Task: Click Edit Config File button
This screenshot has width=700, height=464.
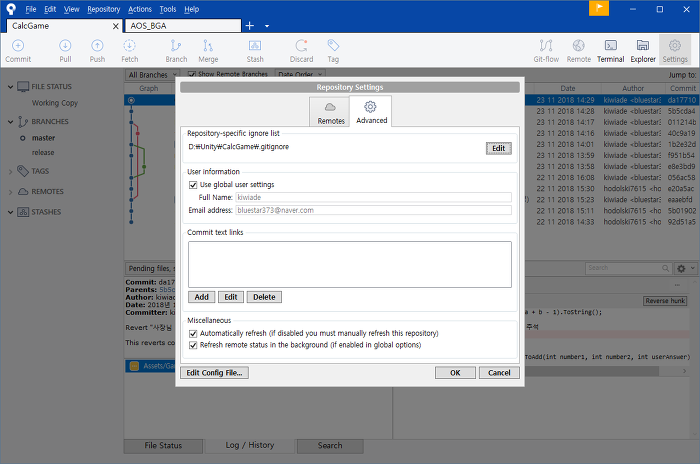Action: (214, 373)
